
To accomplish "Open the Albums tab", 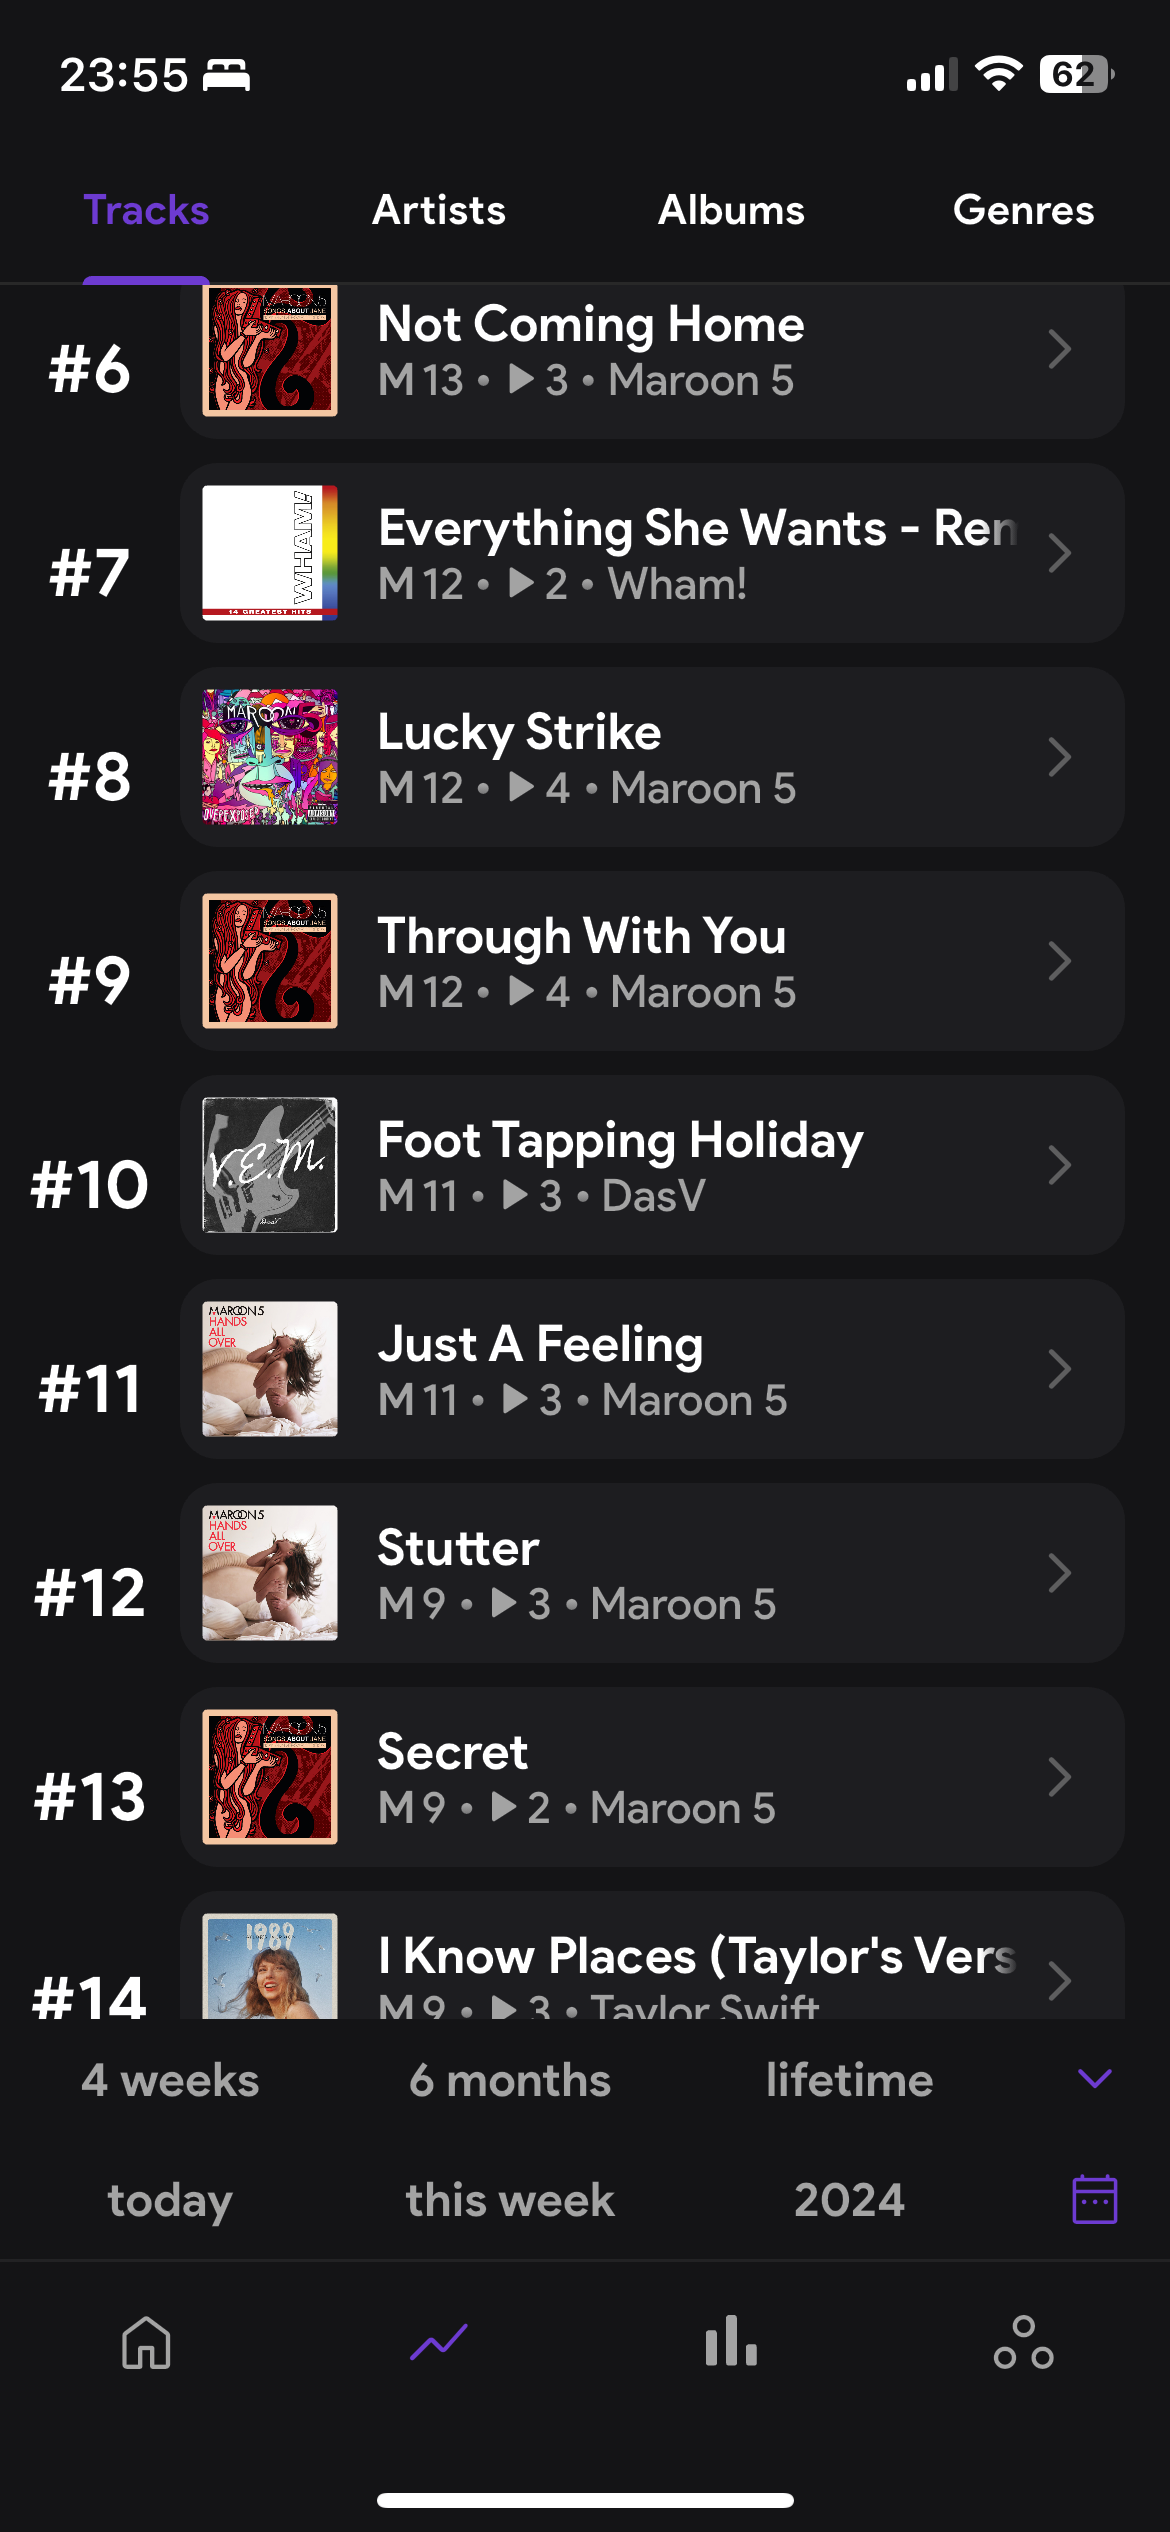I will (x=731, y=210).
